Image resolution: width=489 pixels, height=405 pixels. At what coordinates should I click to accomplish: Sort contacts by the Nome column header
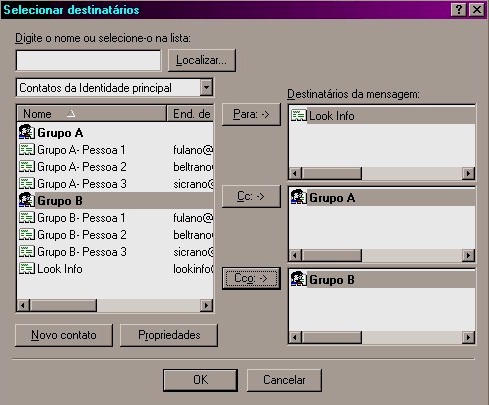pyautogui.click(x=91, y=114)
